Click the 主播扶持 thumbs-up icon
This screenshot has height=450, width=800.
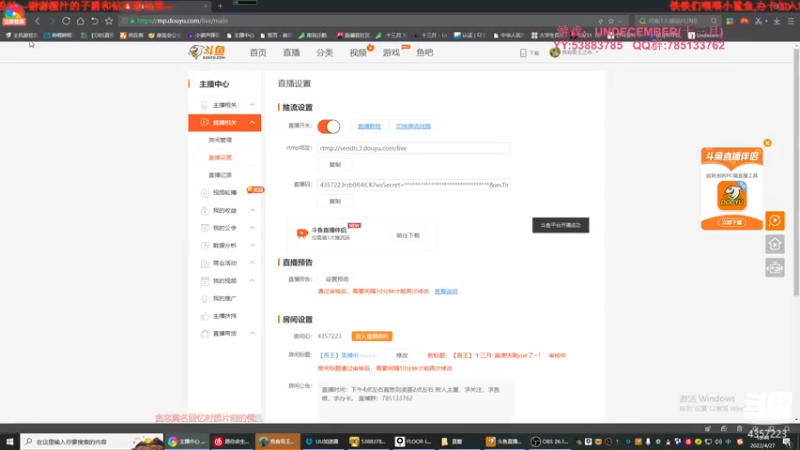(204, 316)
